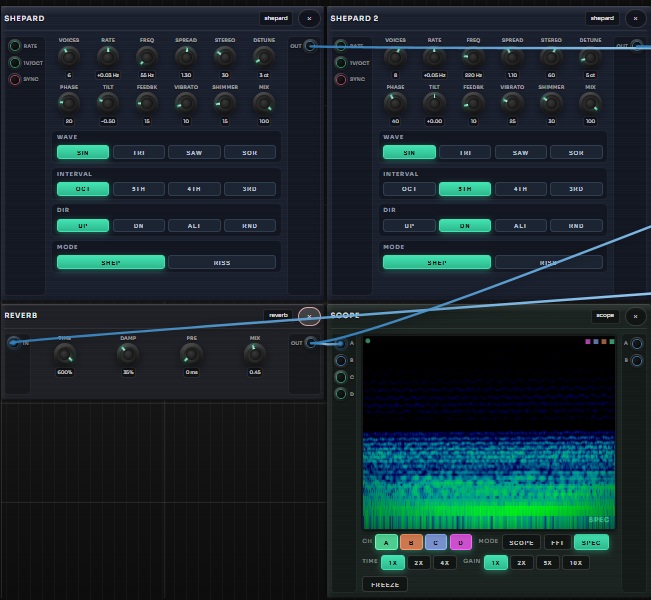Click the 1V/OCT input jack on first Shepard
Screen dimensions: 651x600
point(14,62)
